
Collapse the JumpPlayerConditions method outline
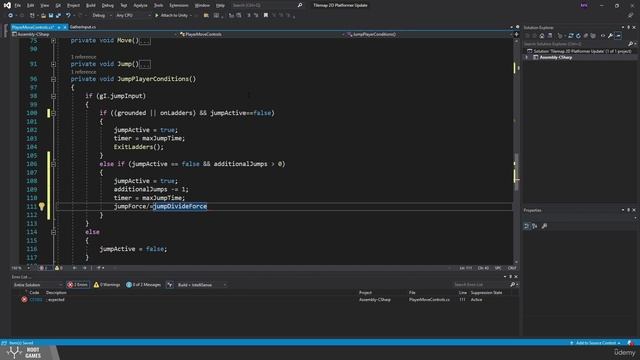point(53,79)
